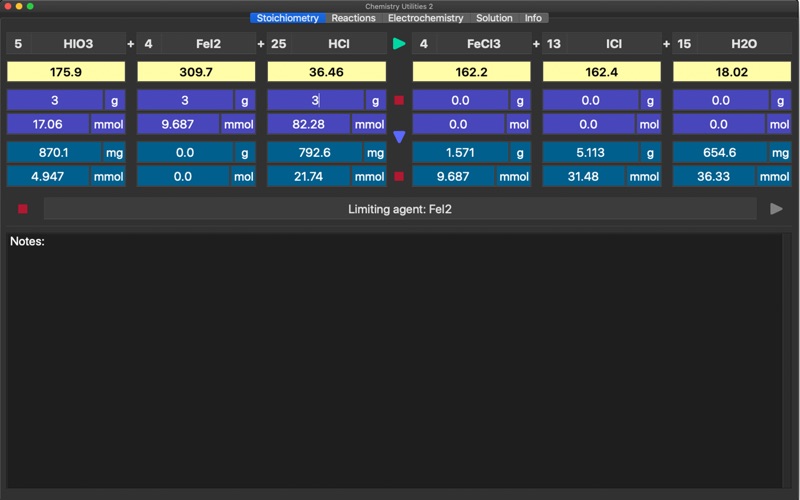
Task: Click the 654.6 H2O product mass
Action: (720, 153)
